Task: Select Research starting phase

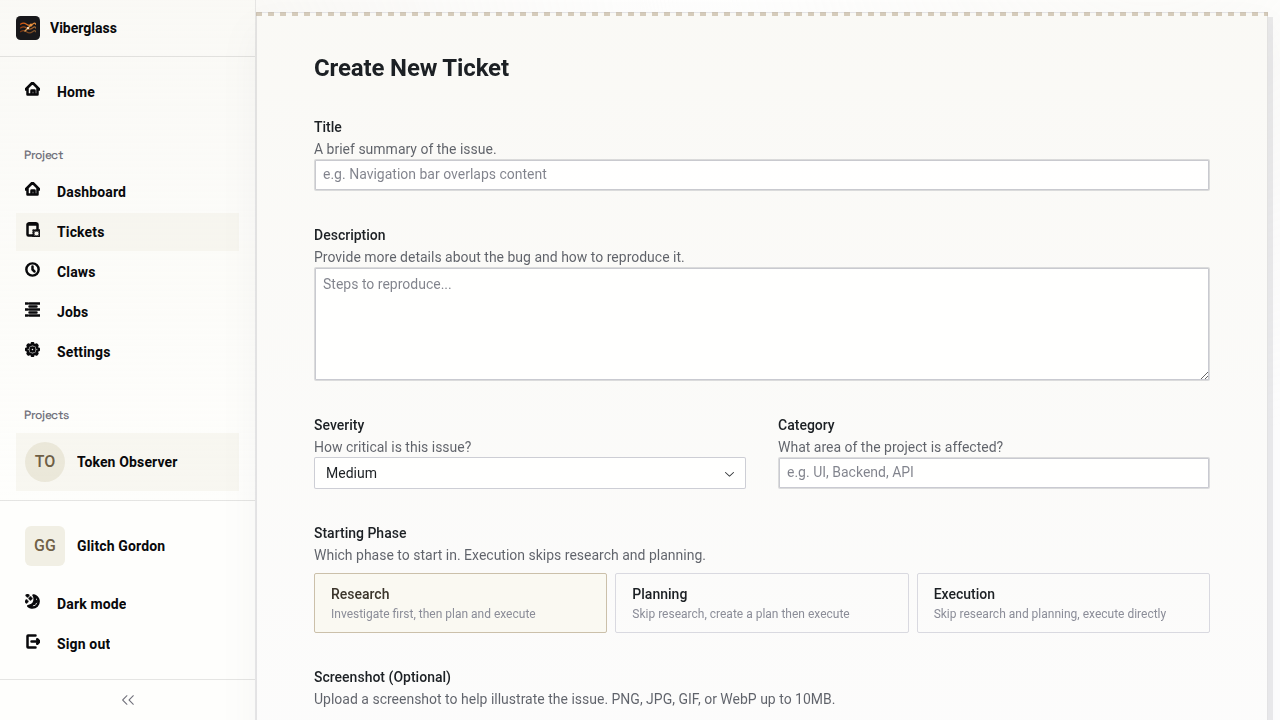Action: coord(460,603)
